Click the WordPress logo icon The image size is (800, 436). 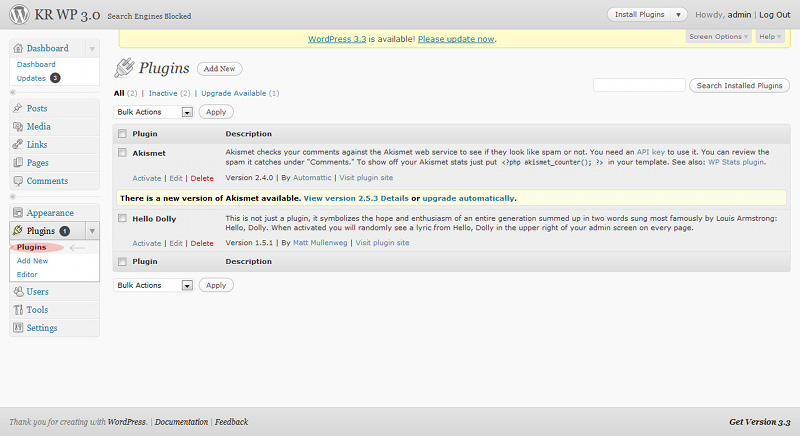tap(19, 14)
